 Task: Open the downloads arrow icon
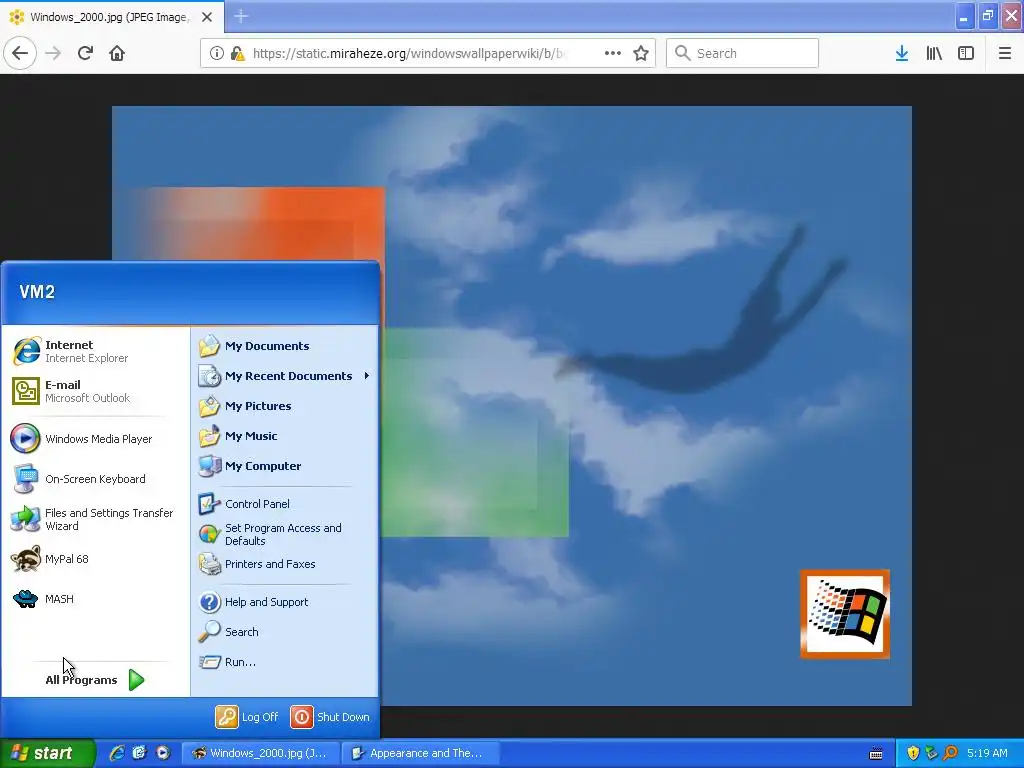pos(902,53)
